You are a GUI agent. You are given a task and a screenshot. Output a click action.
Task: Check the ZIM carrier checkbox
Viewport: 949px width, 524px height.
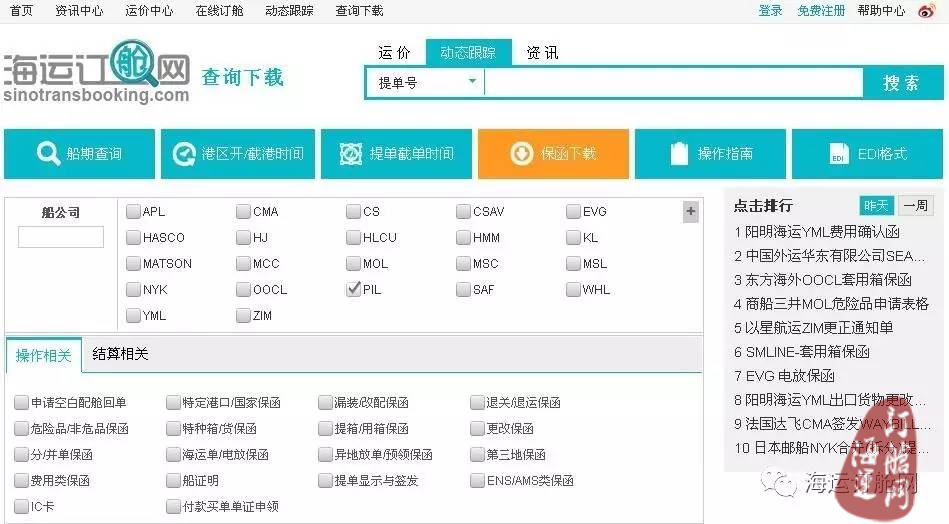(243, 315)
